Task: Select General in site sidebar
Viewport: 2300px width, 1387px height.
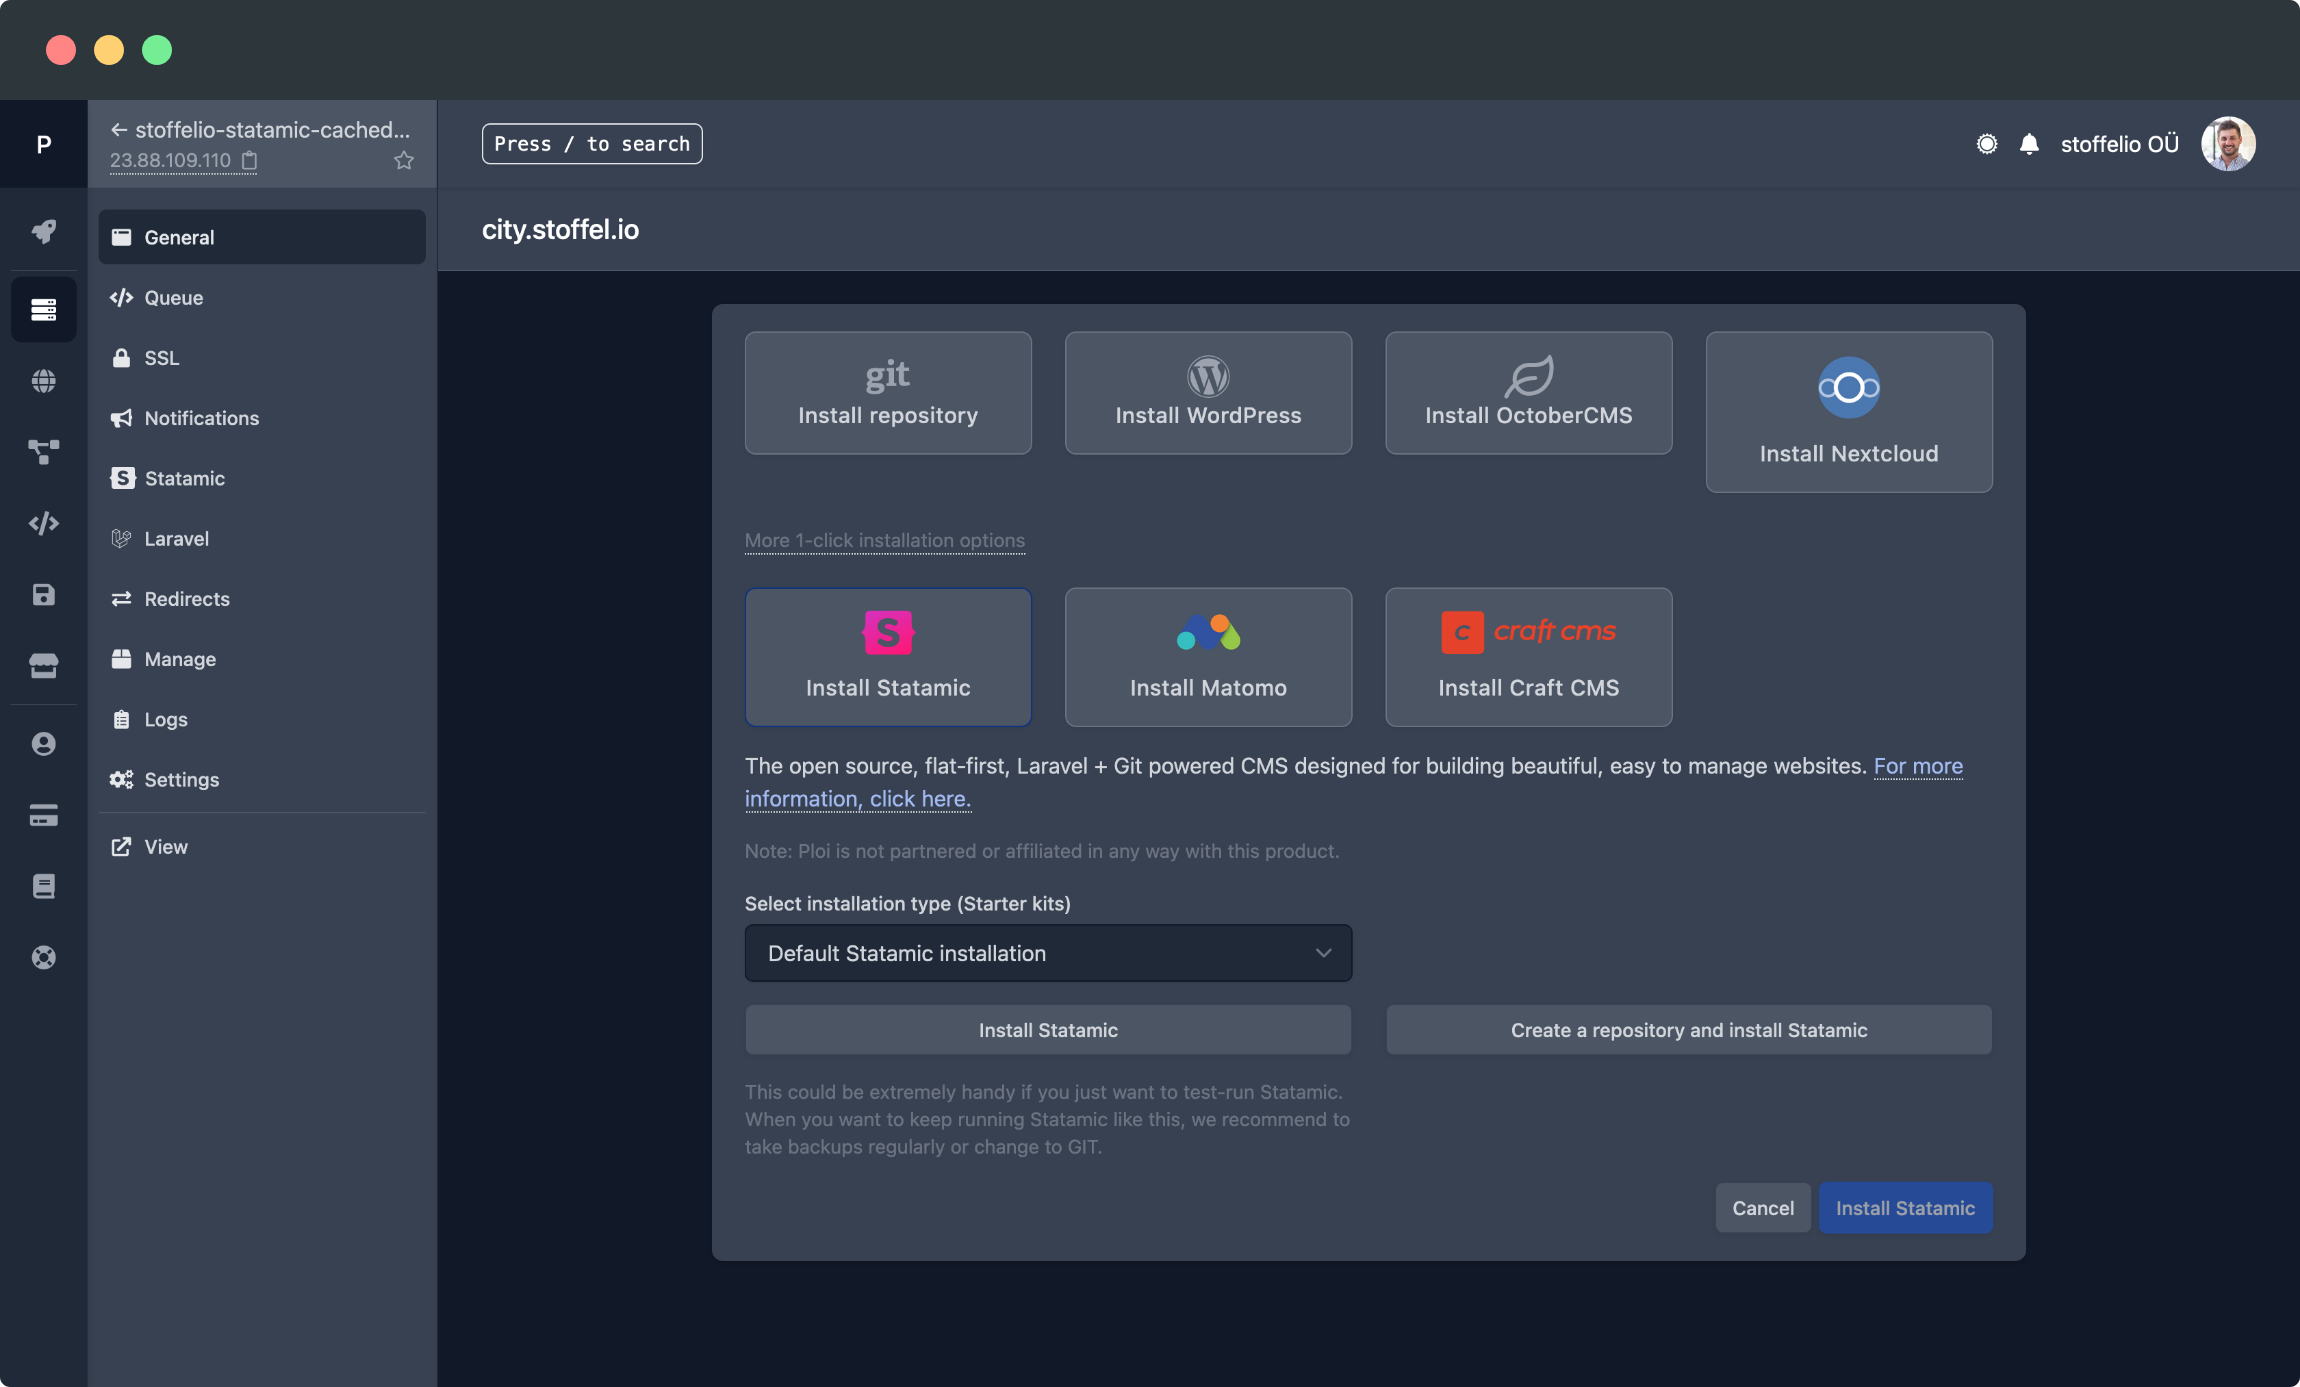Action: point(262,237)
